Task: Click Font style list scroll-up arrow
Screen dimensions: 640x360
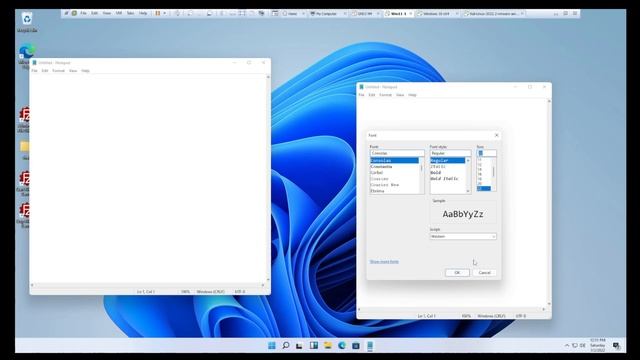Action: [x=468, y=160]
